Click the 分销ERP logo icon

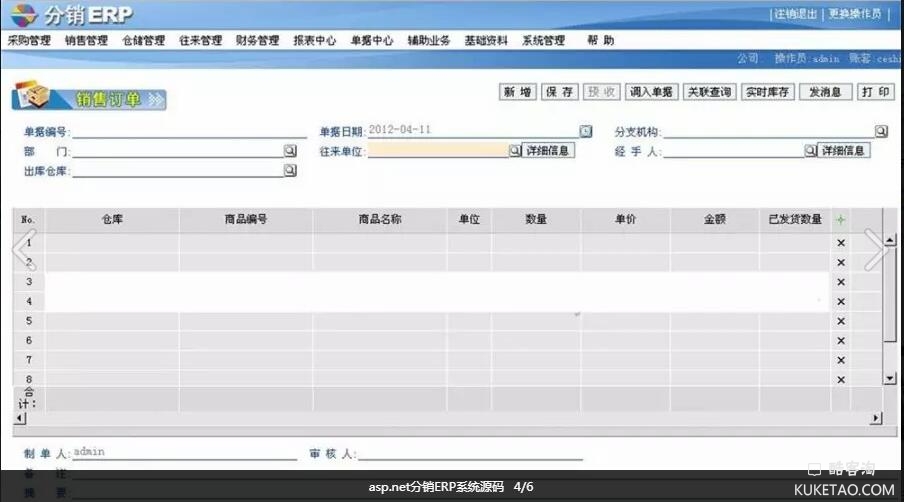[24, 15]
